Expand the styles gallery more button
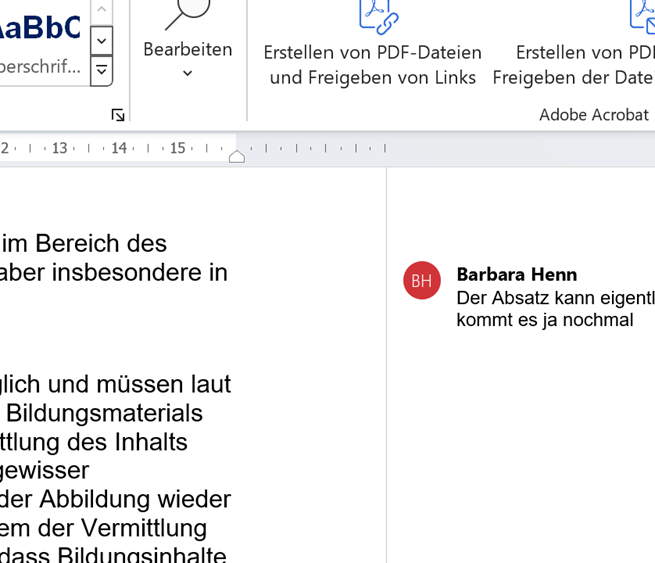 (x=102, y=71)
